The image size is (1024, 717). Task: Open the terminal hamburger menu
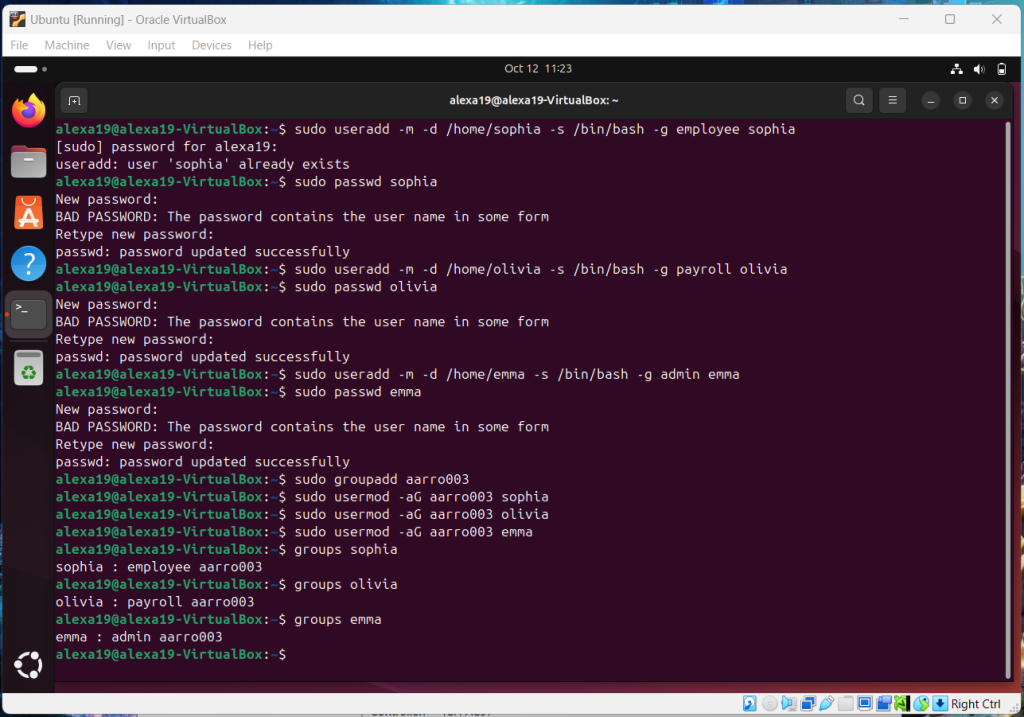pos(892,100)
